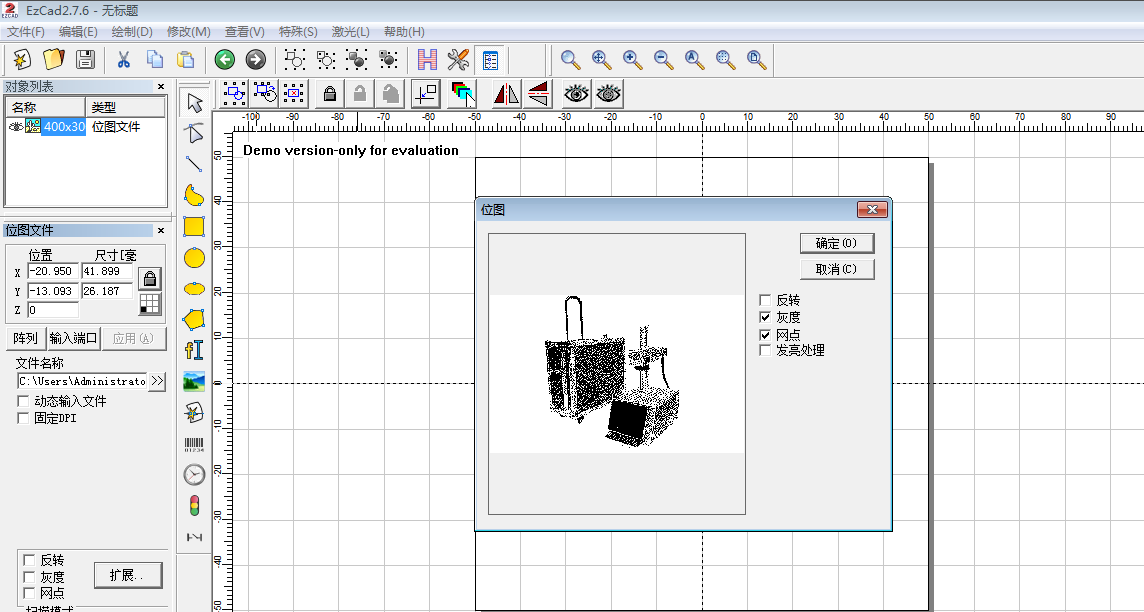
Task: Enable the 反转 checkbox in the dialog
Action: point(766,300)
